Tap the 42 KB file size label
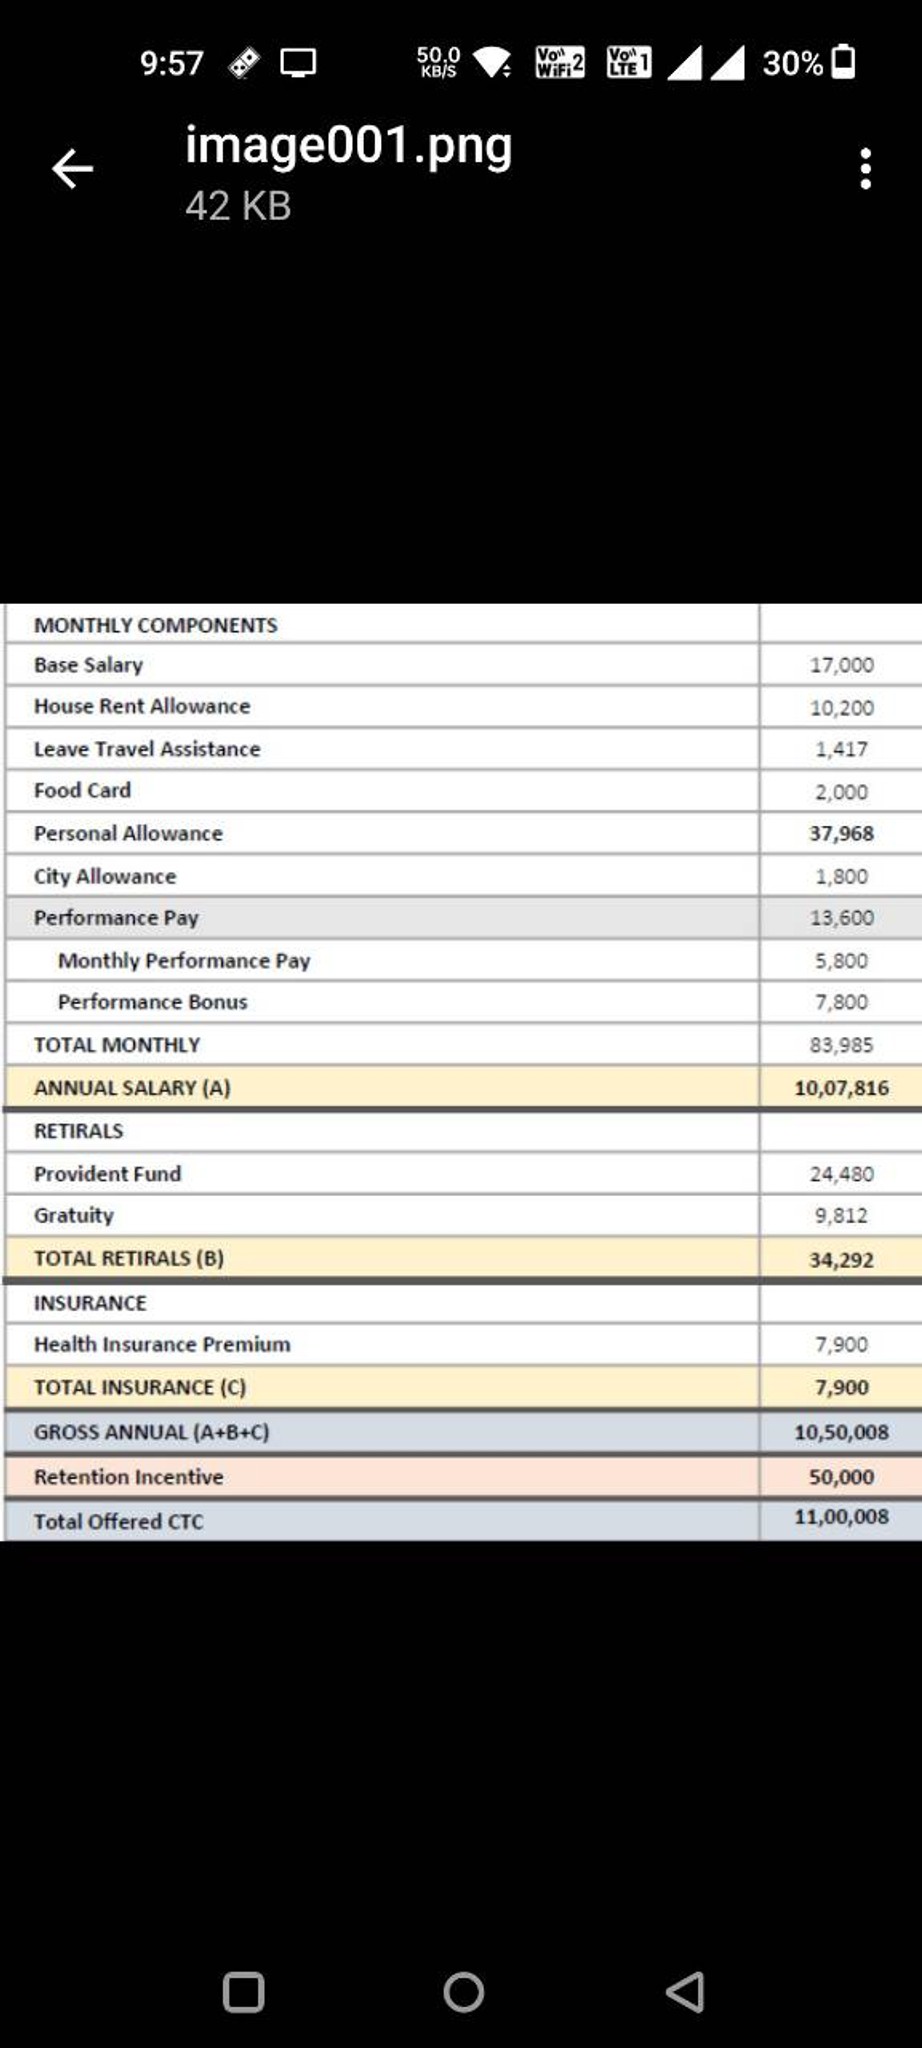The height and width of the screenshot is (2048, 922). 238,207
